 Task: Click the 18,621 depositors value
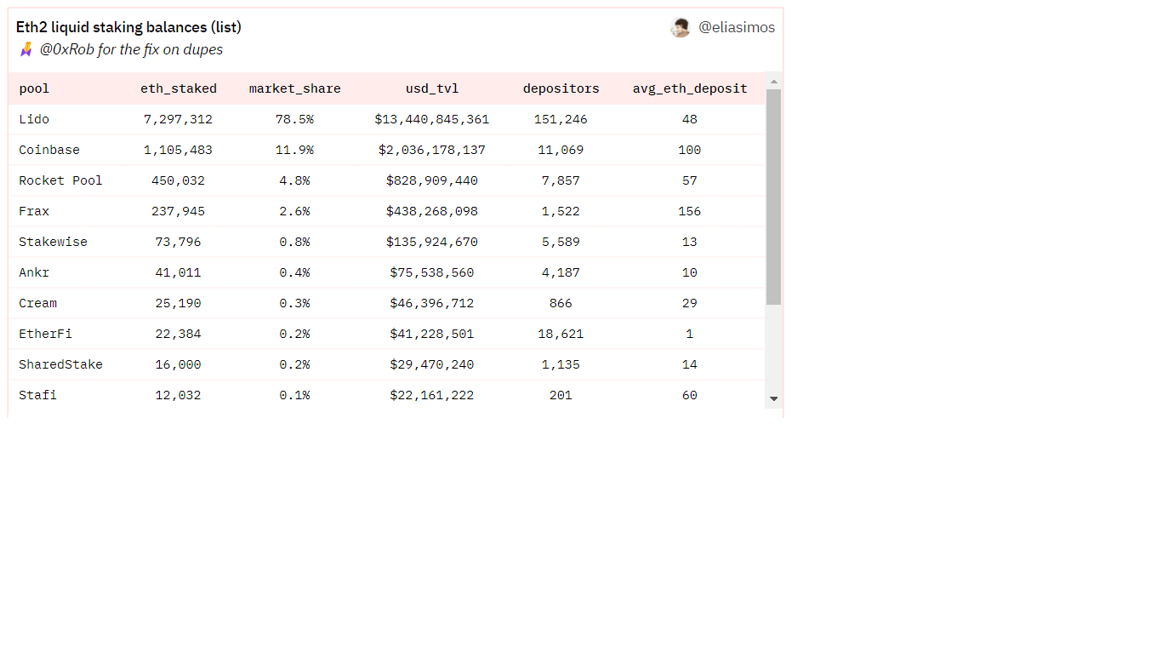(561, 334)
